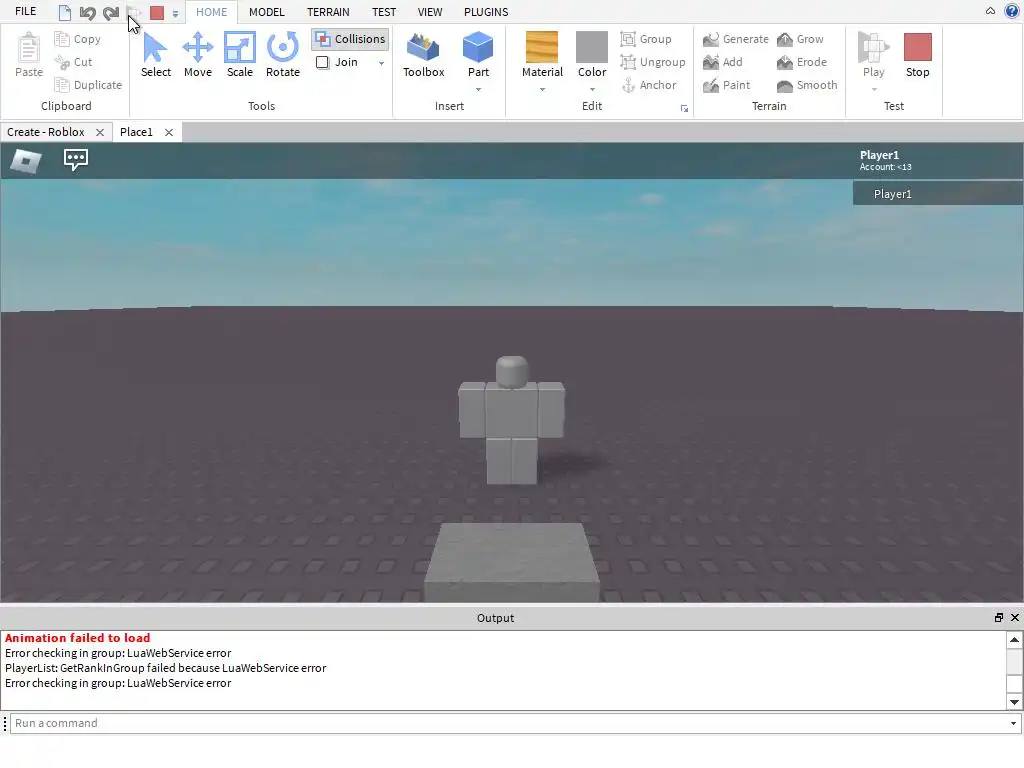Expand the Play mode dropdown arrow
The image size is (1024, 768).
874,89
